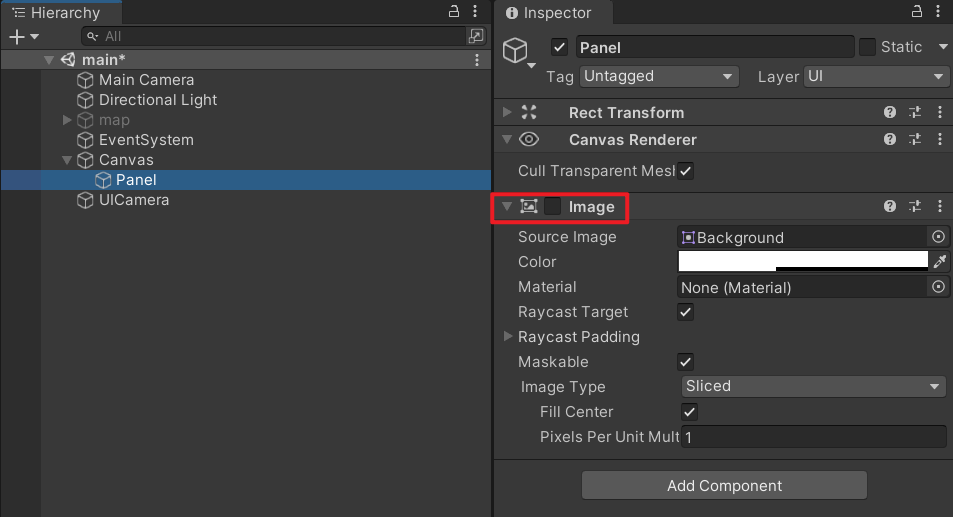This screenshot has height=517, width=953.
Task: Collapse the Canvas Renderer component
Action: (x=507, y=139)
